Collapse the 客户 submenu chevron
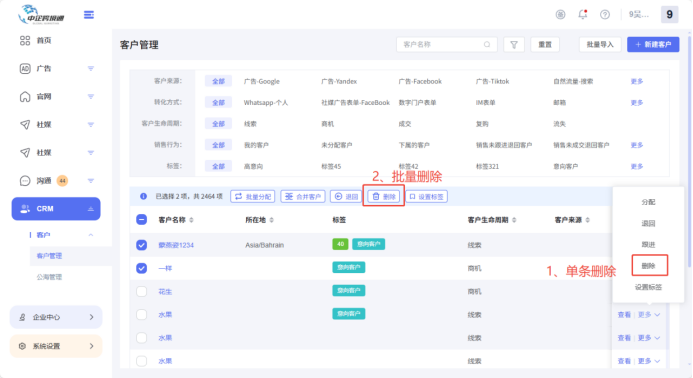This screenshot has height=378, width=693. pyautogui.click(x=91, y=235)
